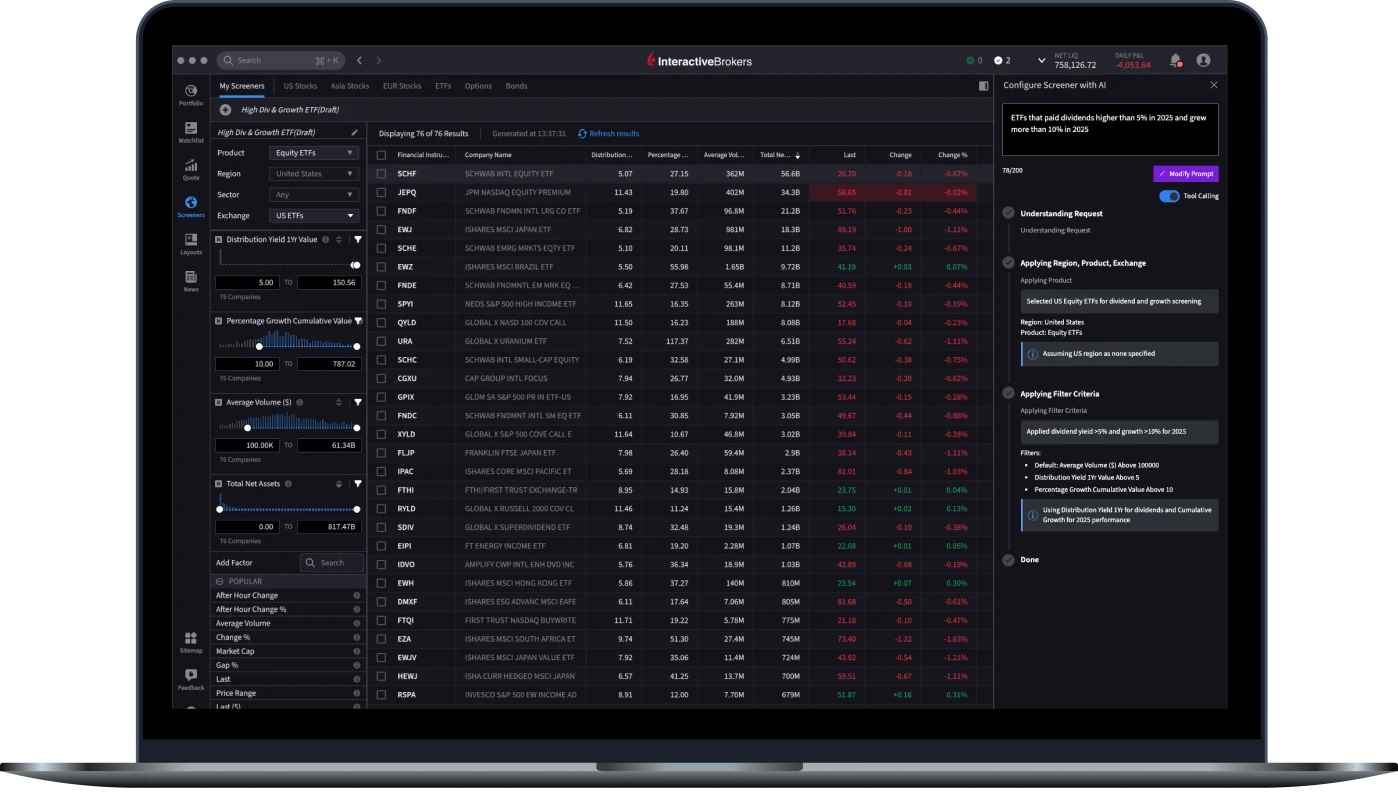Remove the Average Volume ($) filter

pyautogui.click(x=219, y=402)
